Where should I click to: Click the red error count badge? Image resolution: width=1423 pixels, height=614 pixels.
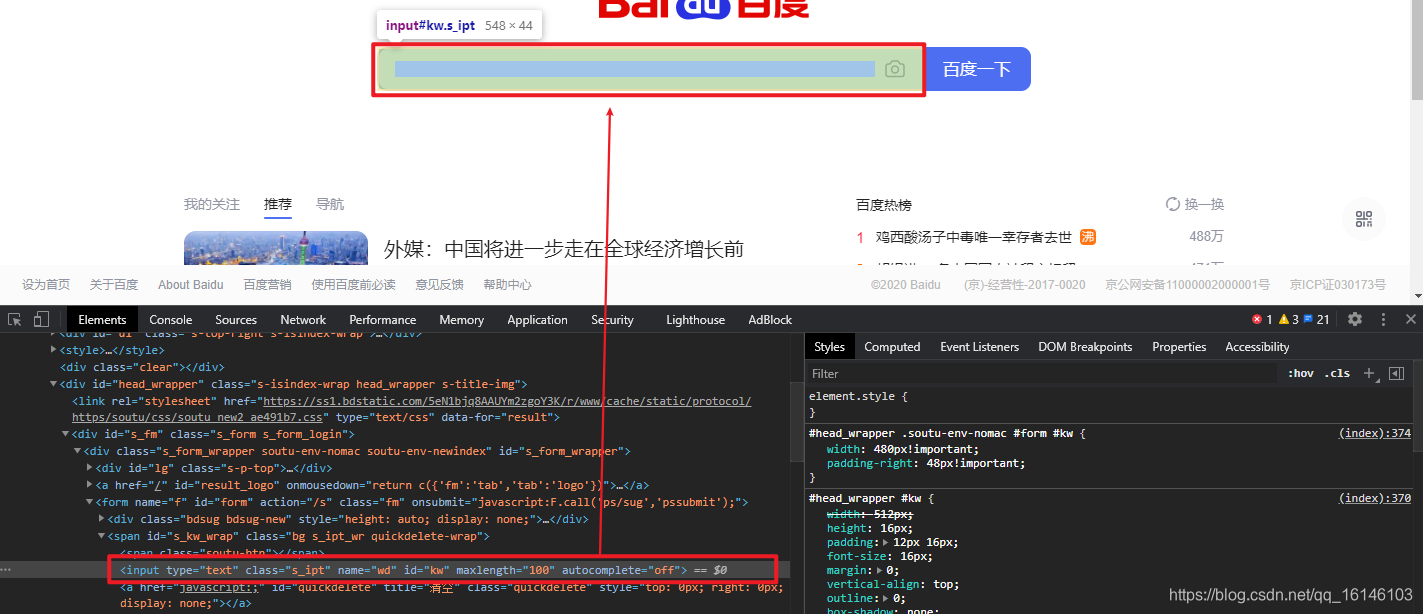(1262, 320)
